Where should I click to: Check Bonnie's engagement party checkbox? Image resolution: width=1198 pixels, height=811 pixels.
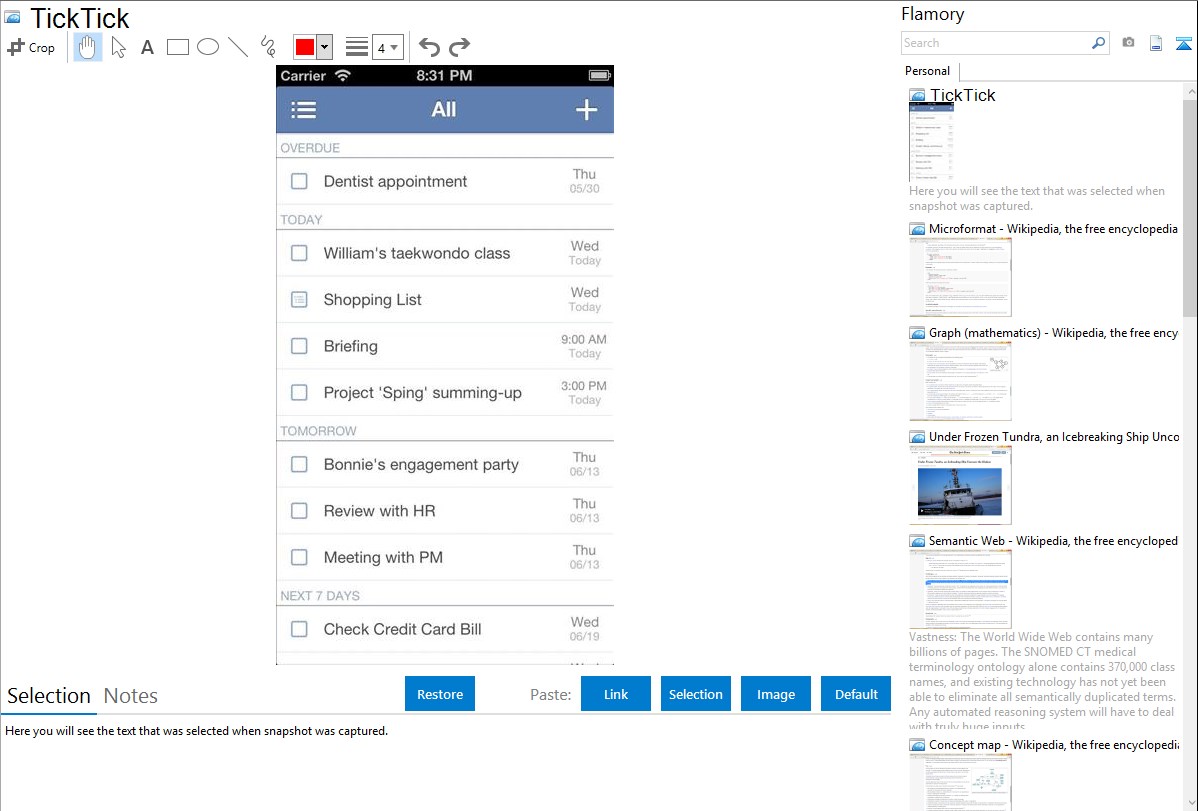pyautogui.click(x=300, y=465)
